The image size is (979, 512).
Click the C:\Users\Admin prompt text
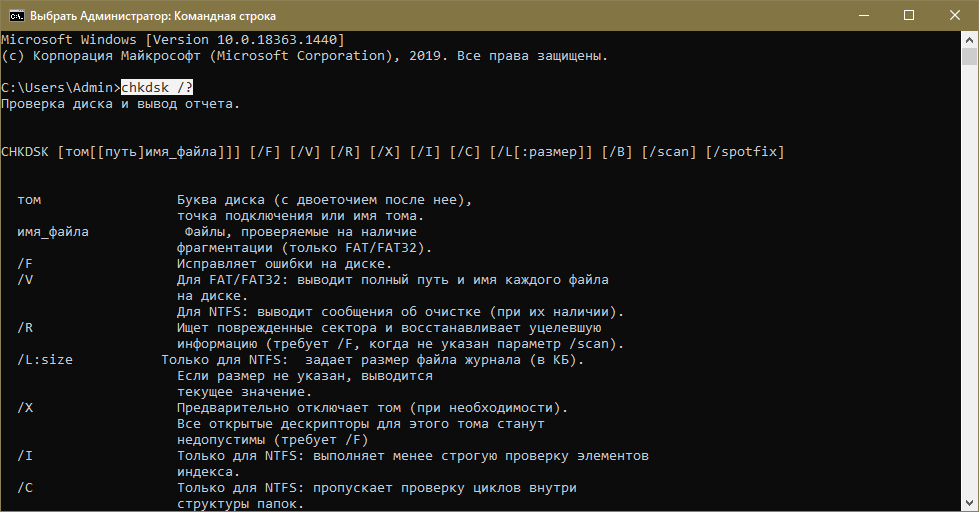[60, 88]
